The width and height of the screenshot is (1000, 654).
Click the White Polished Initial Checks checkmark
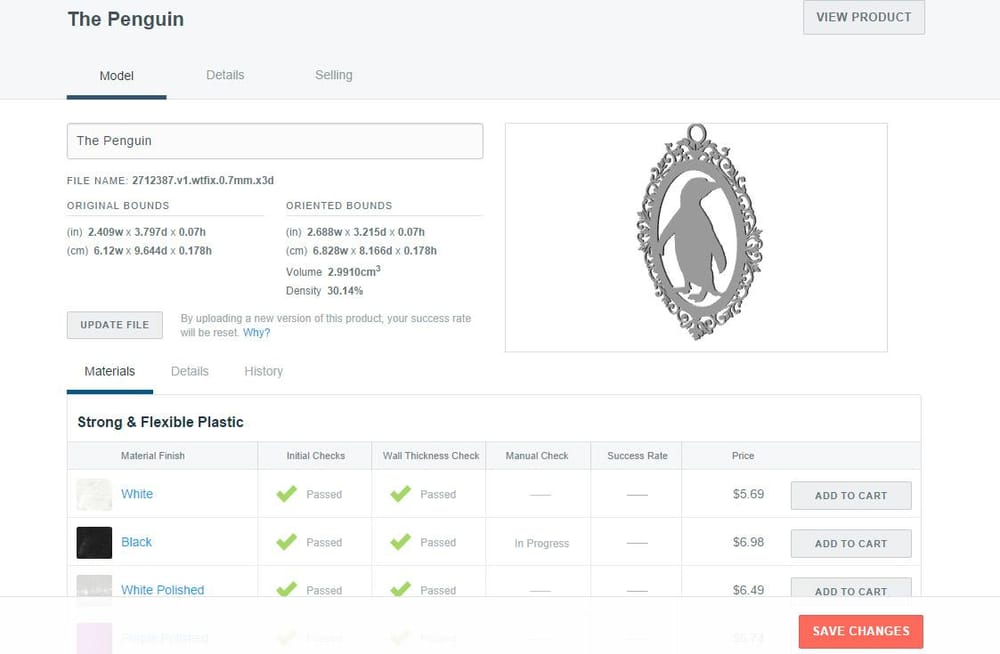[x=286, y=589]
